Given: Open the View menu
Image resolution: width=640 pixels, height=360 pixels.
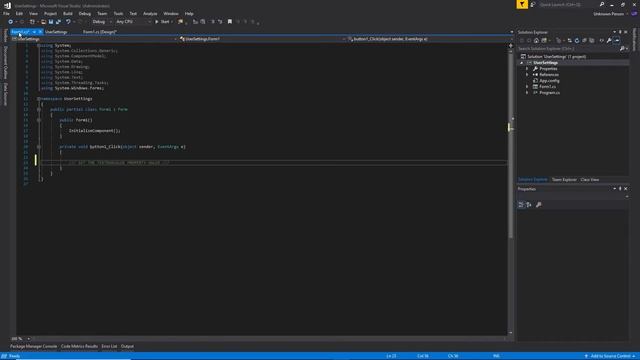Looking at the screenshot, I should [33, 13].
